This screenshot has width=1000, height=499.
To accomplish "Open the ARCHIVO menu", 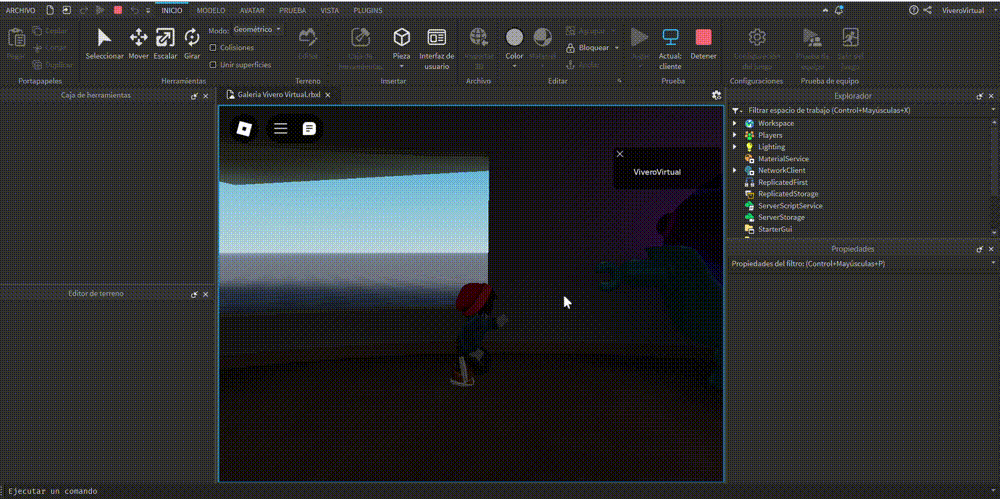I will pos(20,9).
